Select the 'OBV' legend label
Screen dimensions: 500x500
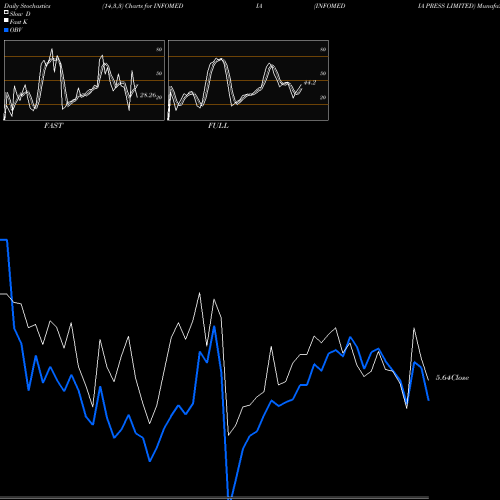tap(16, 30)
